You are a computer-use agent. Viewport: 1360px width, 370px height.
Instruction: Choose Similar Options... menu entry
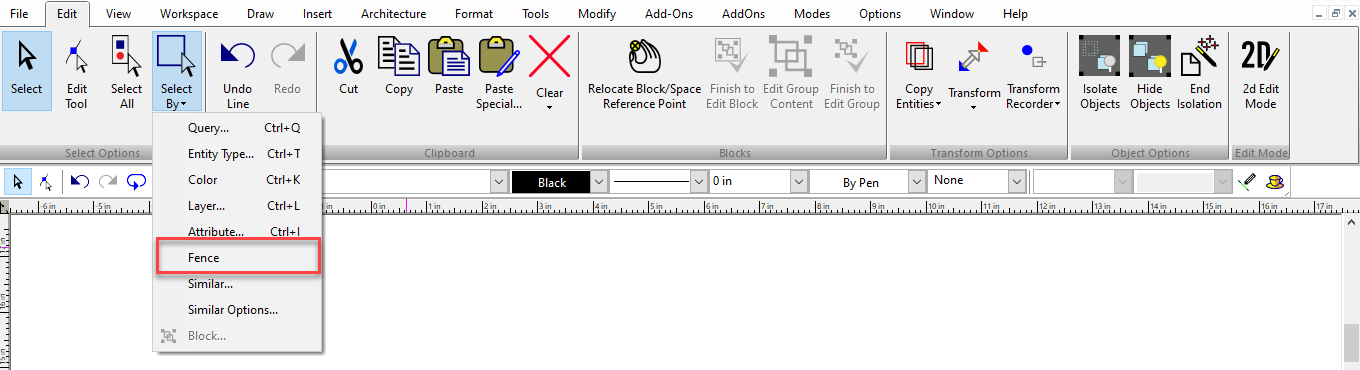pyautogui.click(x=233, y=310)
